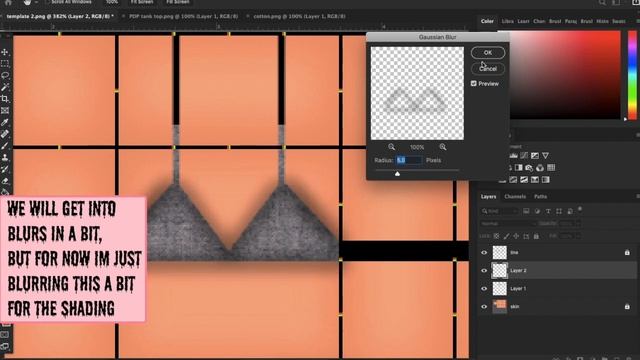This screenshot has height=360, width=640.
Task: Open the search icon at top right
Action: pyautogui.click(x=602, y=2)
